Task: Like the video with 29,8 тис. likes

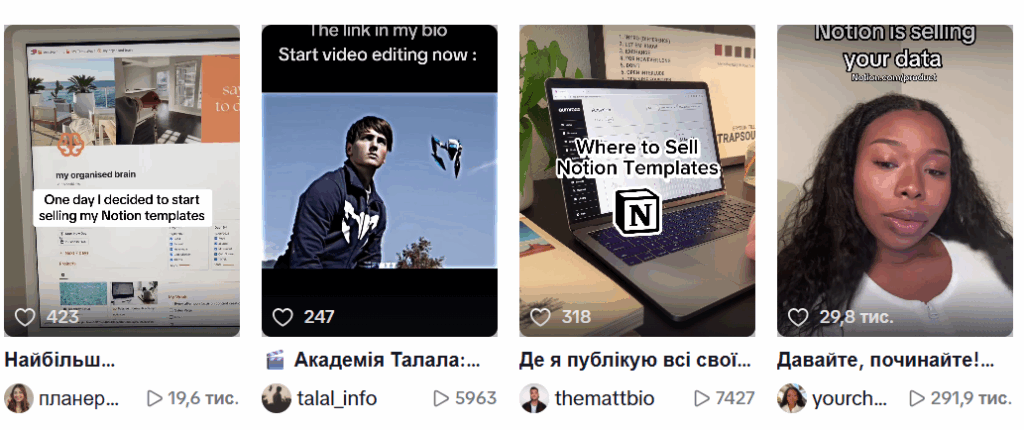Action: [x=797, y=318]
